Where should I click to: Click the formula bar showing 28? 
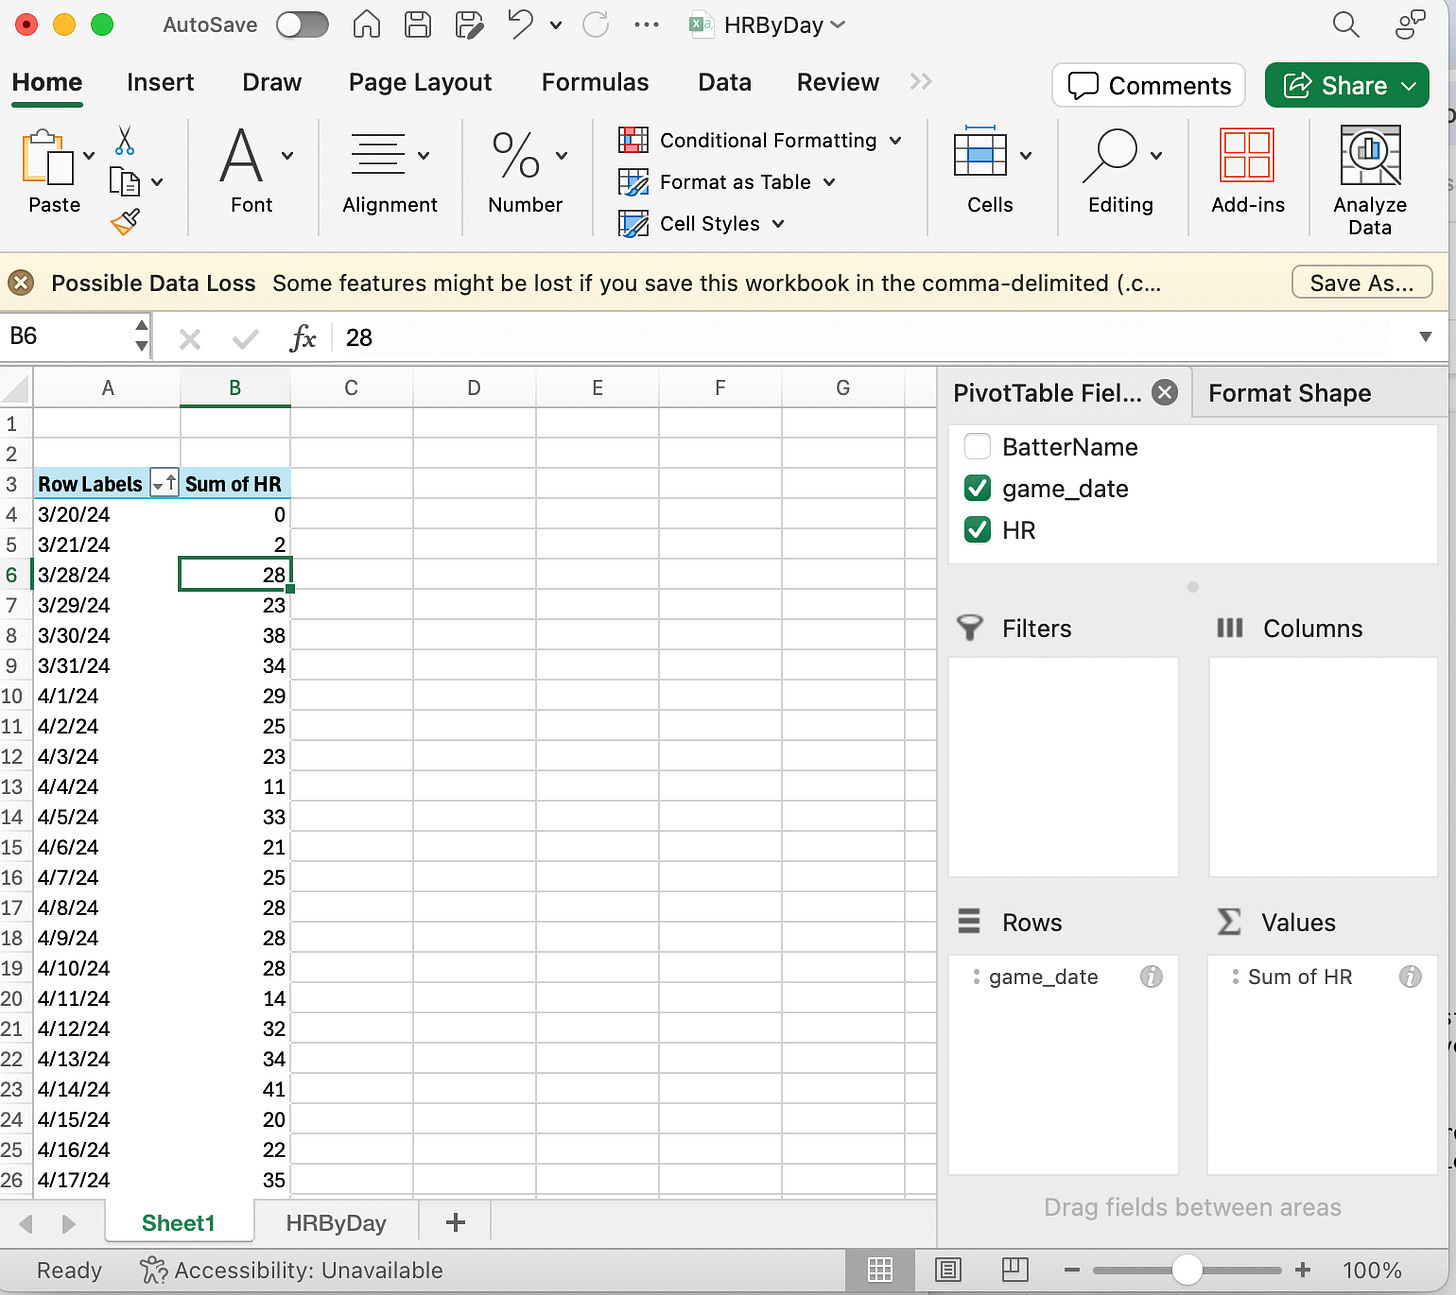(870, 338)
